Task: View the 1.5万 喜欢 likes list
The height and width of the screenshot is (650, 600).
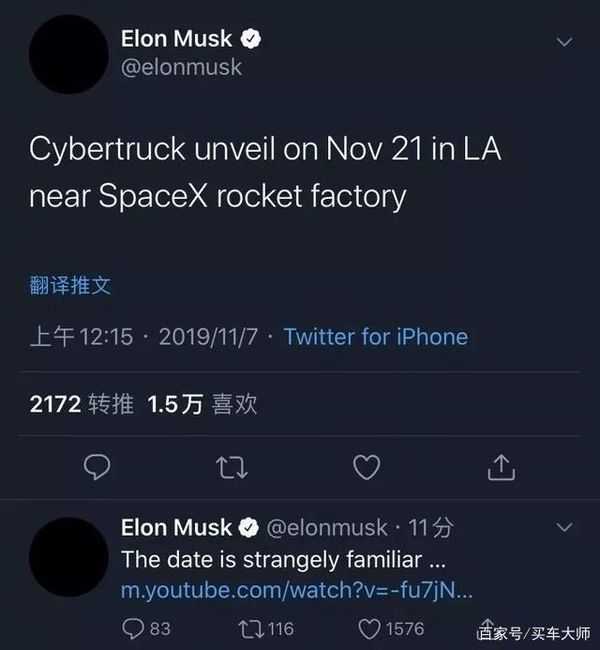Action: [x=202, y=403]
